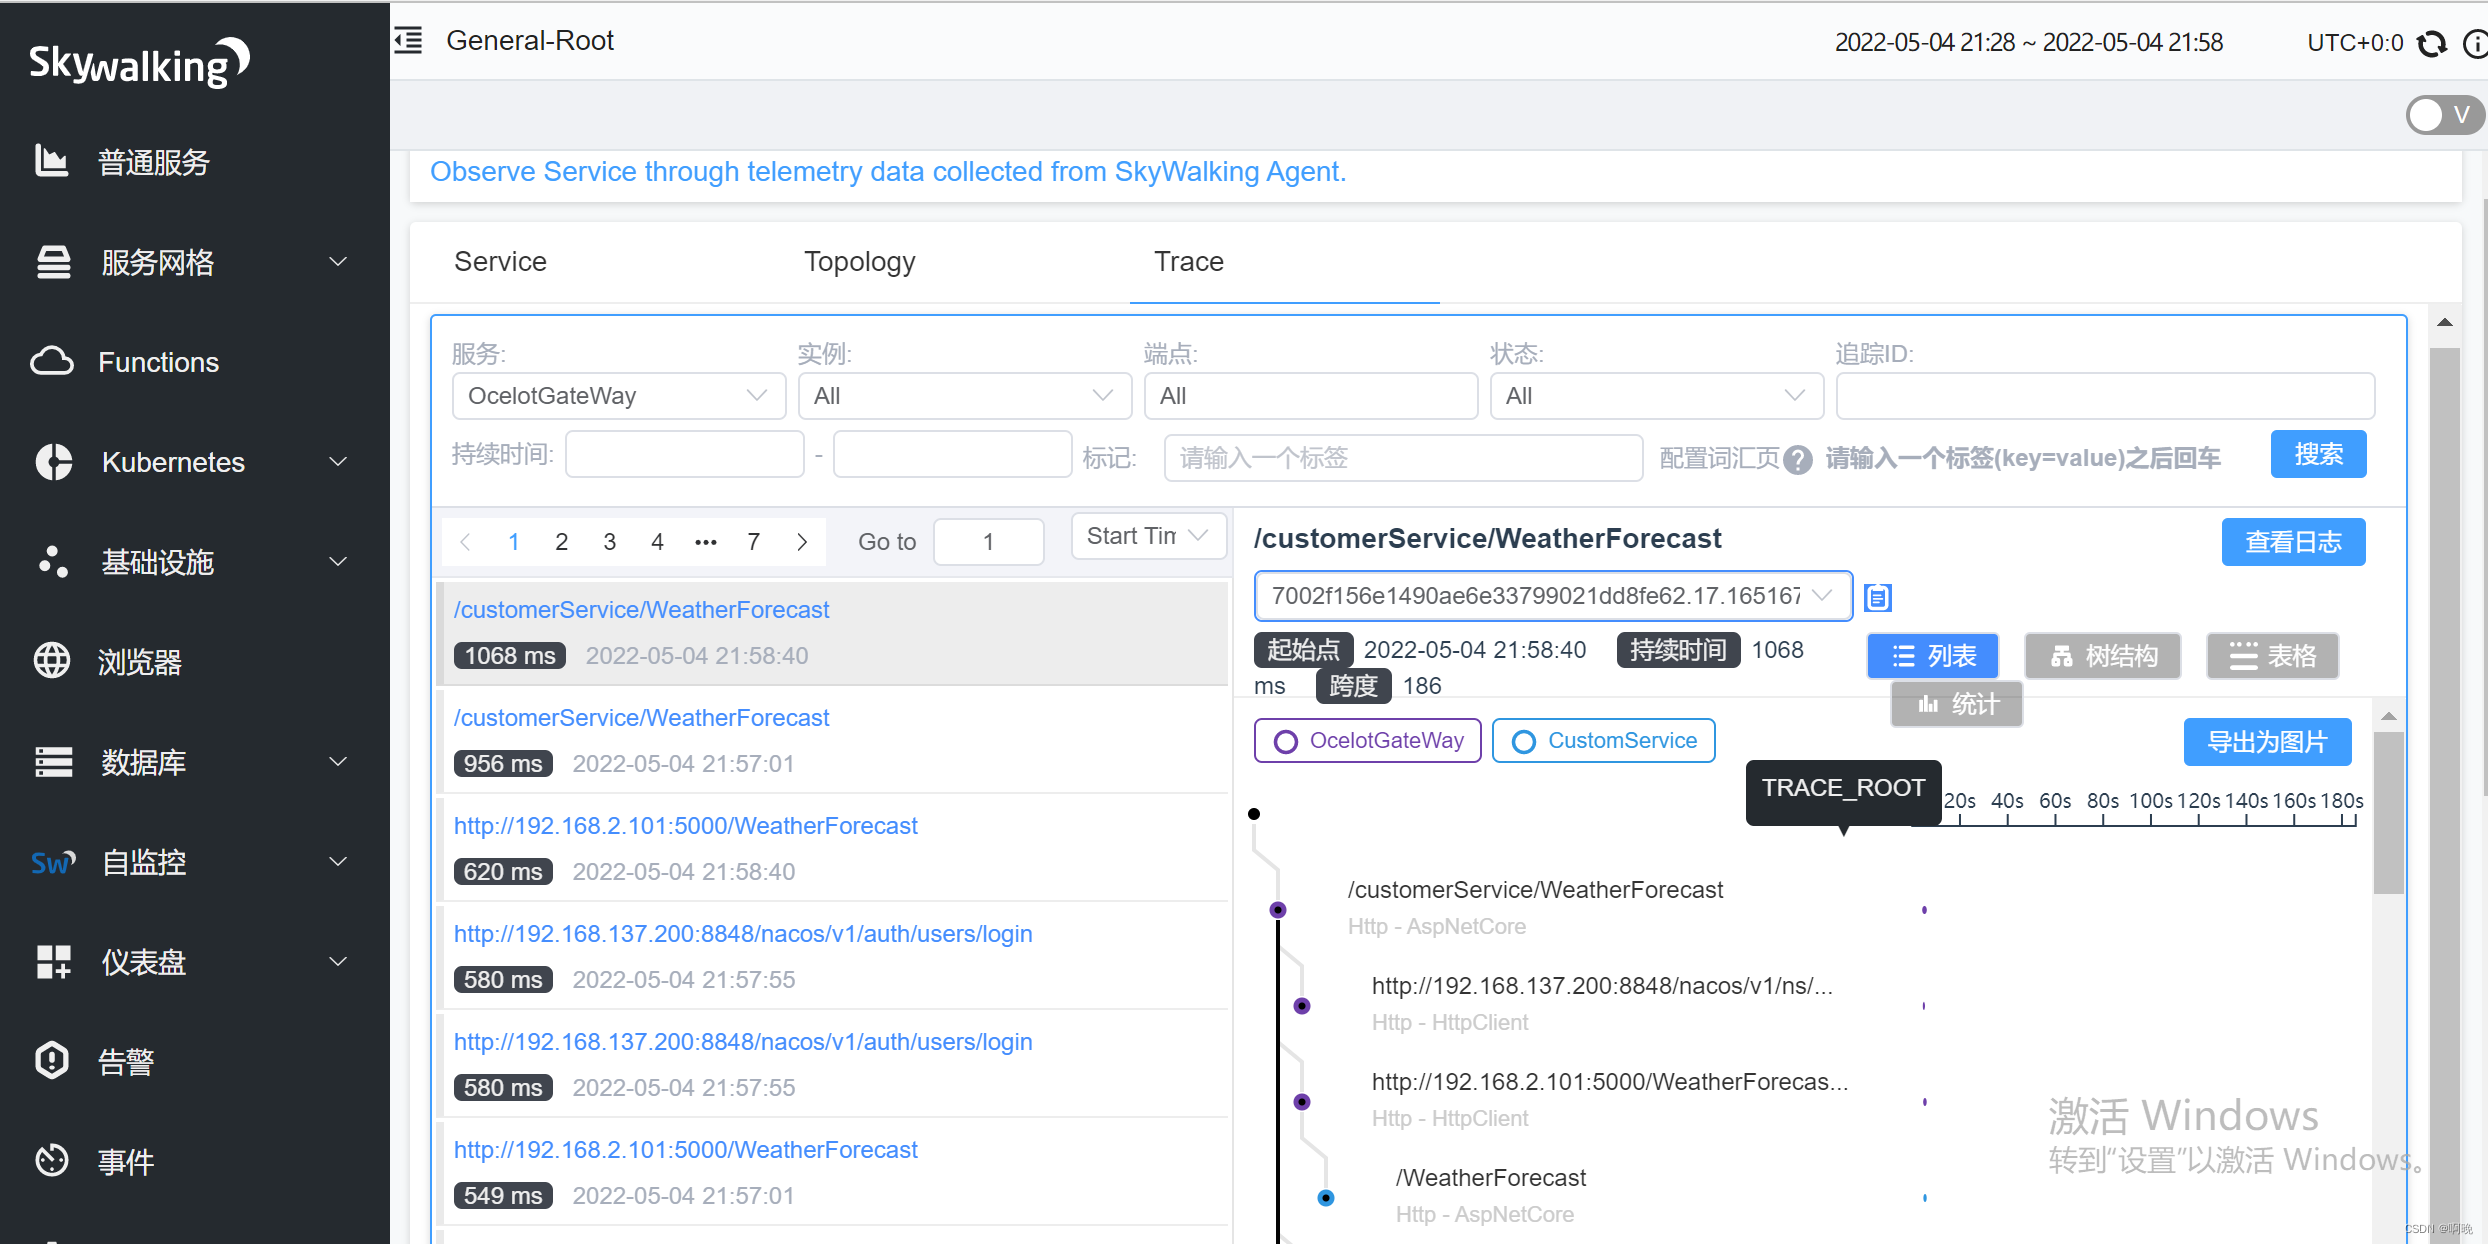Expand the 数据库 sidebar menu
The image size is (2488, 1244).
click(x=339, y=762)
